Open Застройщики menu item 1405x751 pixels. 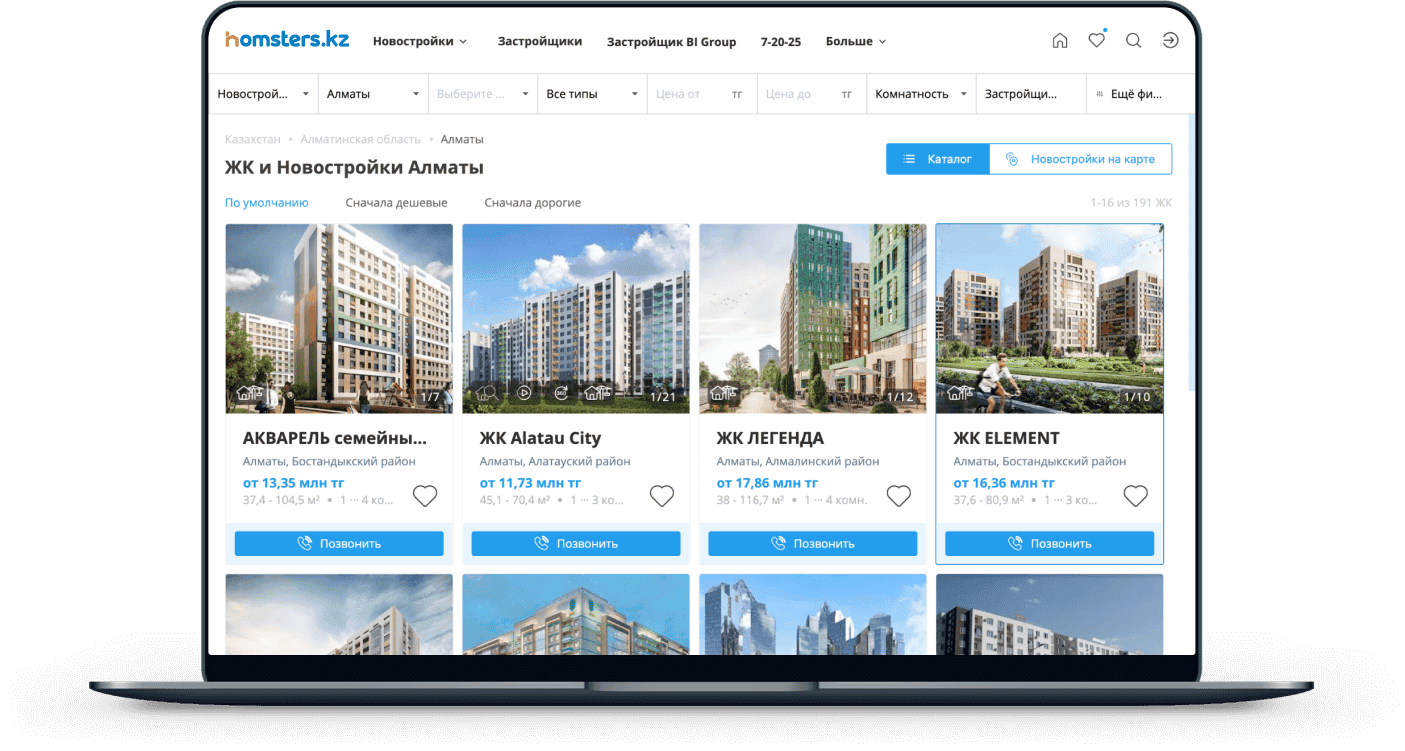pos(540,42)
